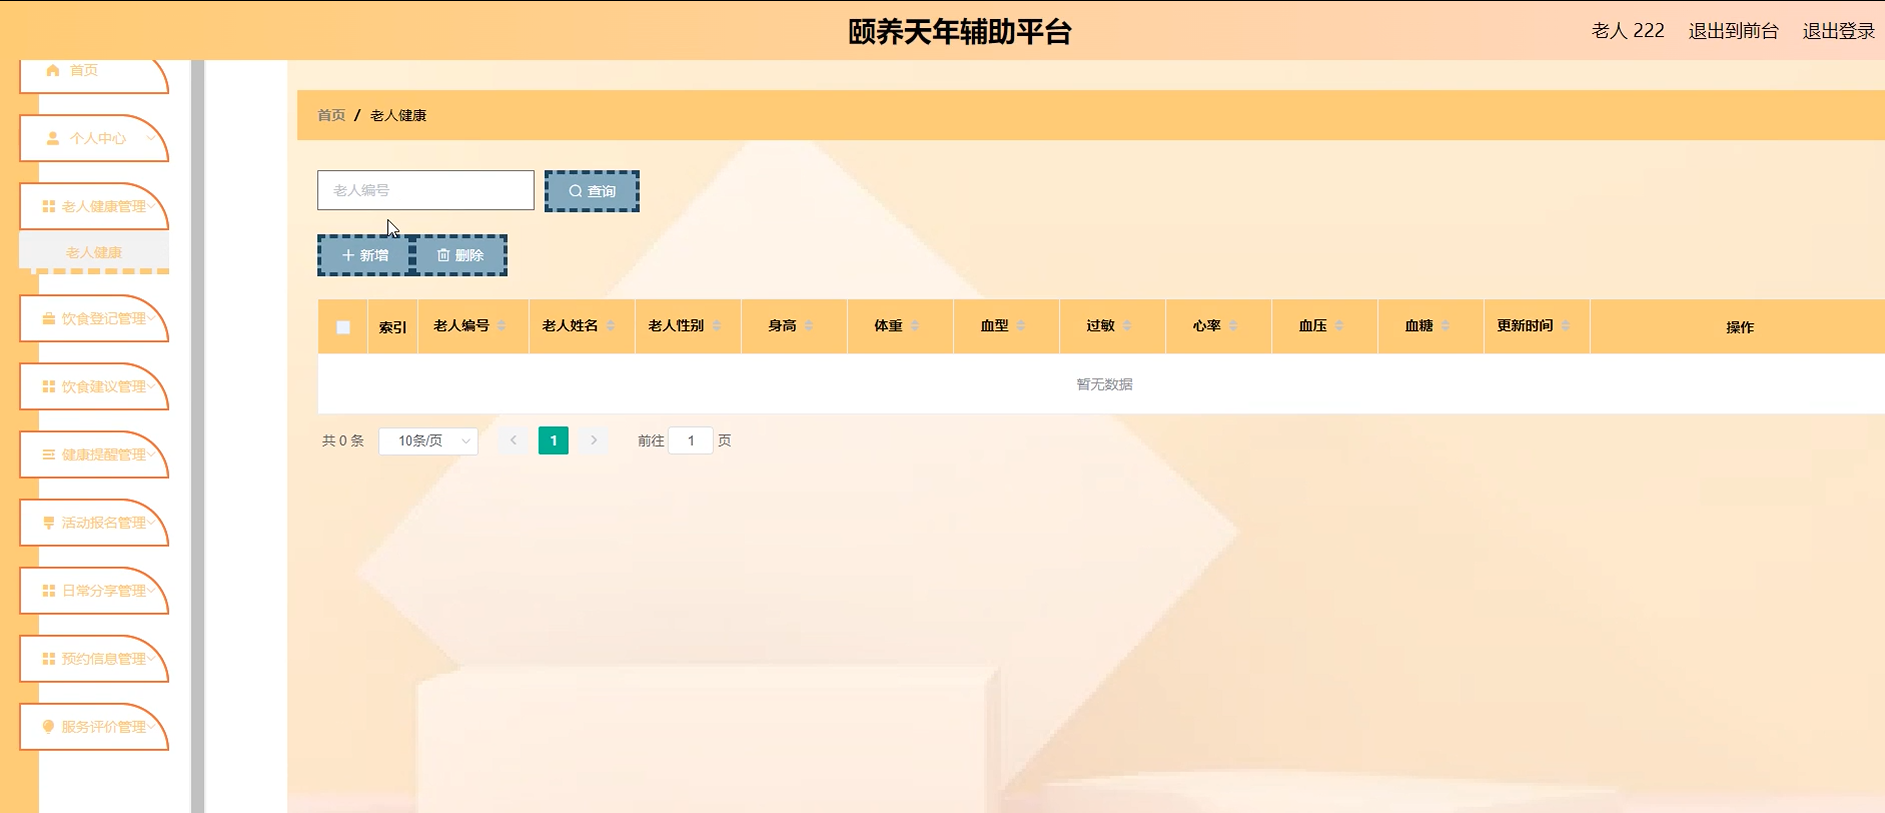Click the 新增 add button
The height and width of the screenshot is (813, 1885).
pos(365,255)
